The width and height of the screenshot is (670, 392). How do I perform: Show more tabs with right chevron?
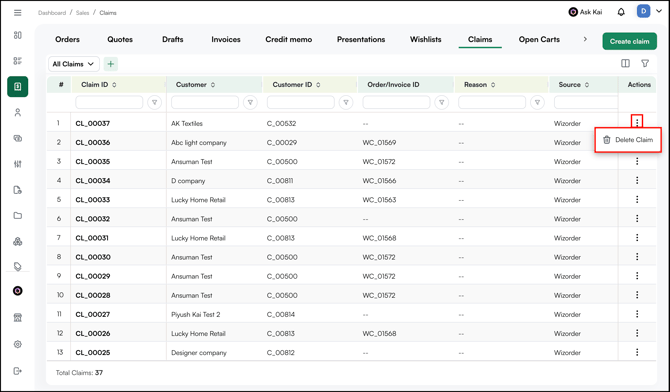pos(585,39)
